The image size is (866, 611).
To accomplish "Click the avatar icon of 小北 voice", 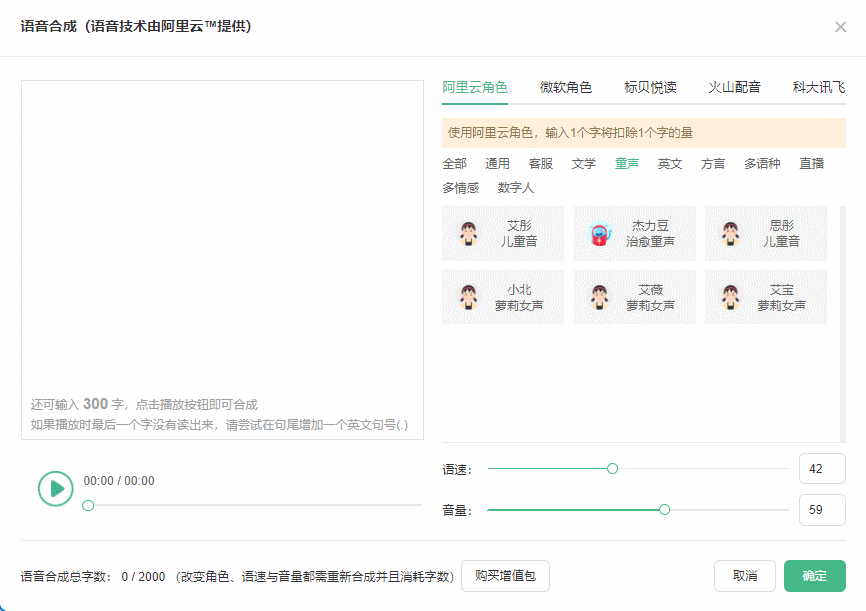I will [468, 297].
